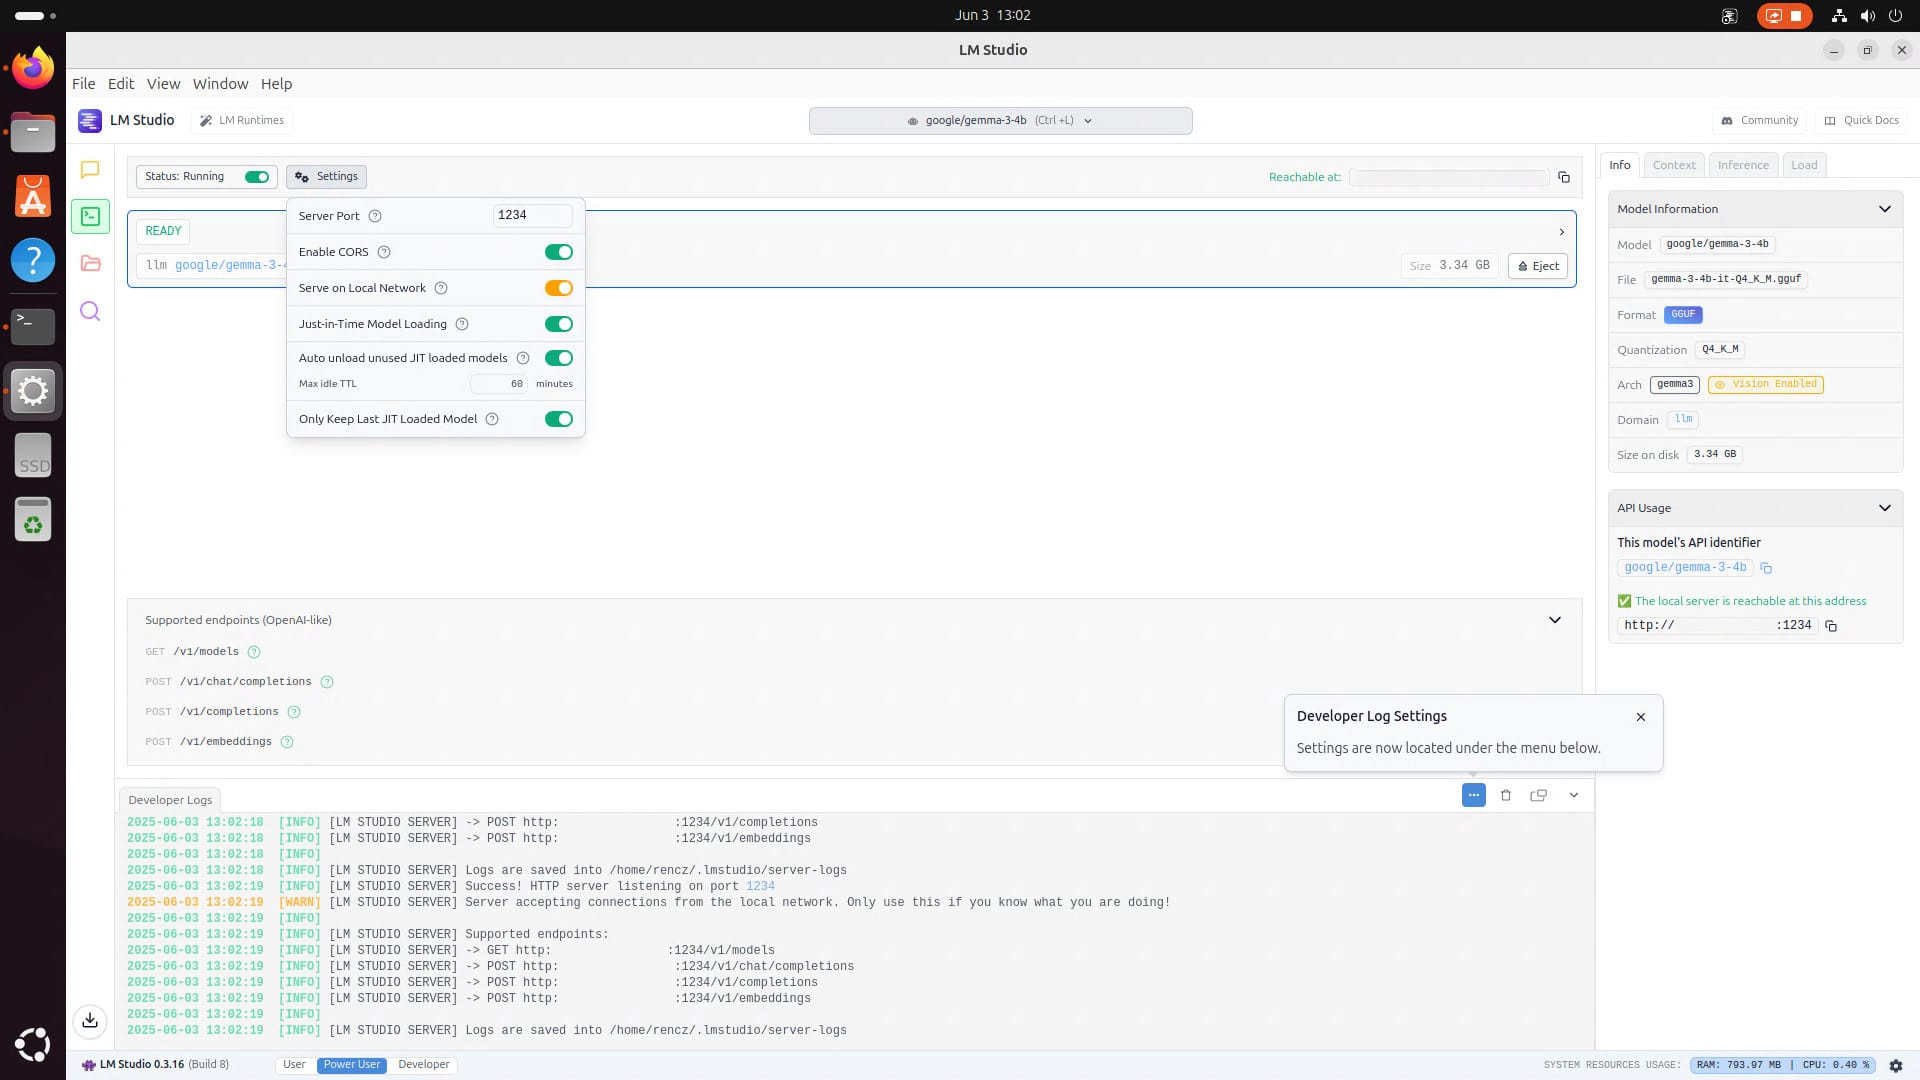
Task: Click RAM and CPU usage indicator
Action: 1782,1066
